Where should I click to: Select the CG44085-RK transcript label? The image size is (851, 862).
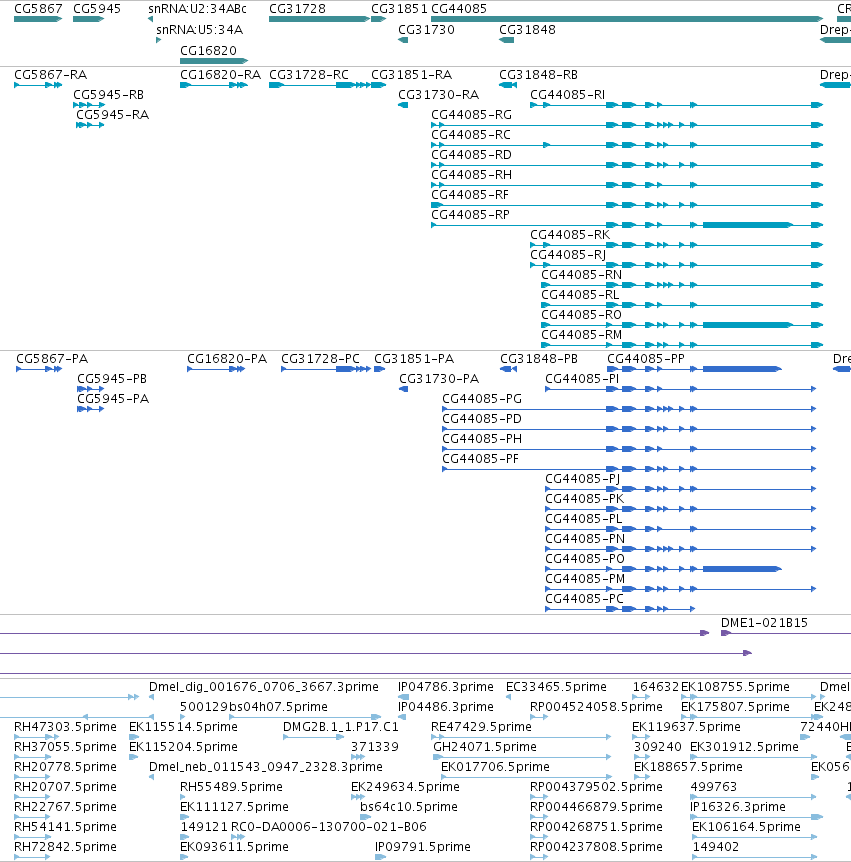pyautogui.click(x=570, y=235)
